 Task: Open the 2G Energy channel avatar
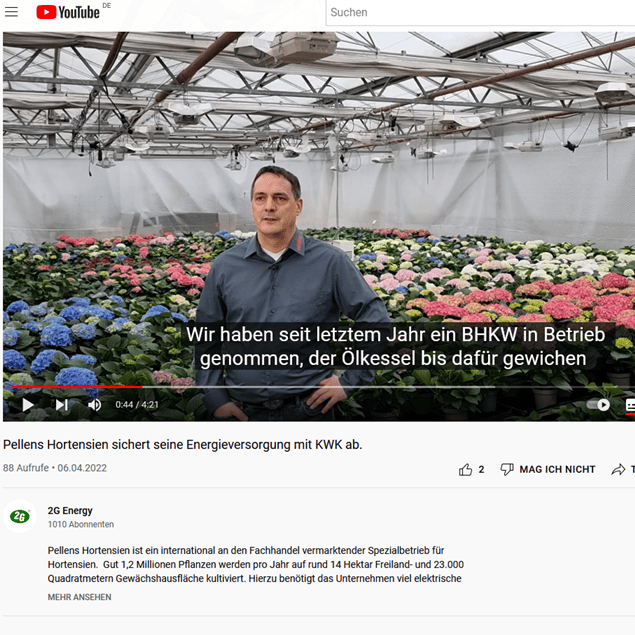point(19,516)
